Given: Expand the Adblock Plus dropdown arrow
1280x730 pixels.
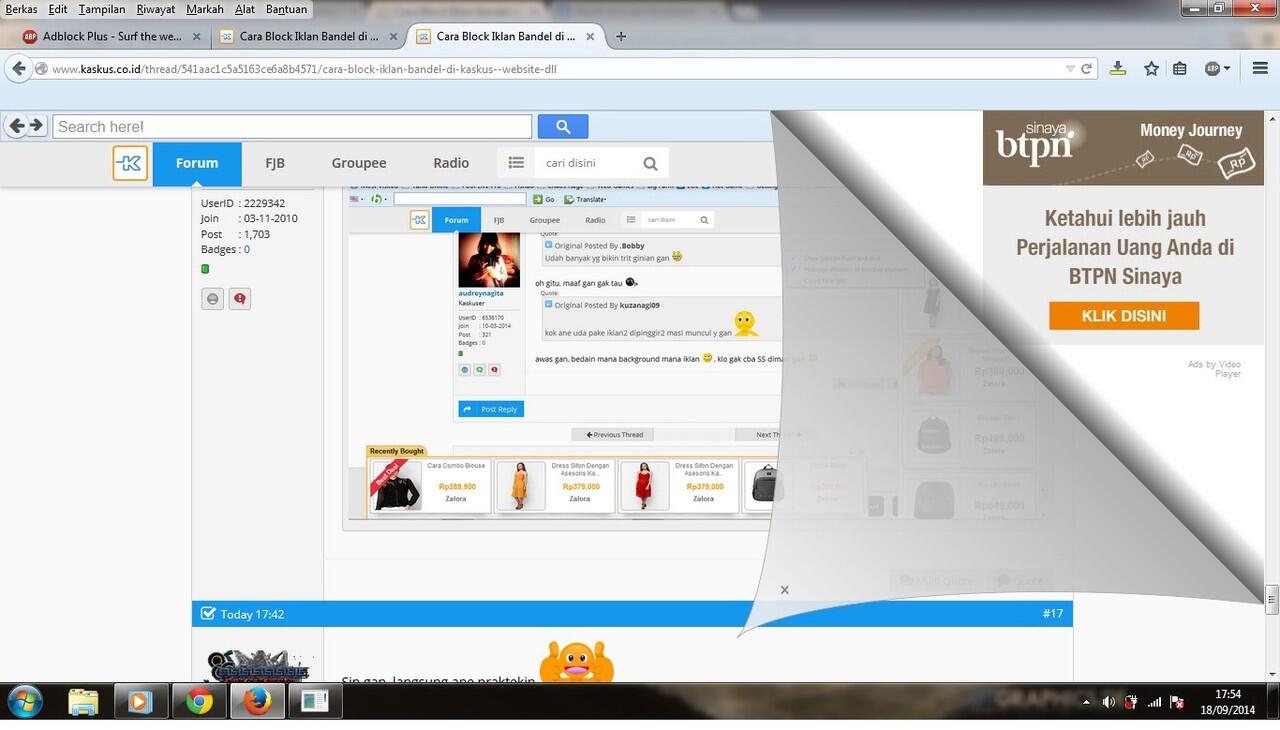Looking at the screenshot, I should (1229, 69).
